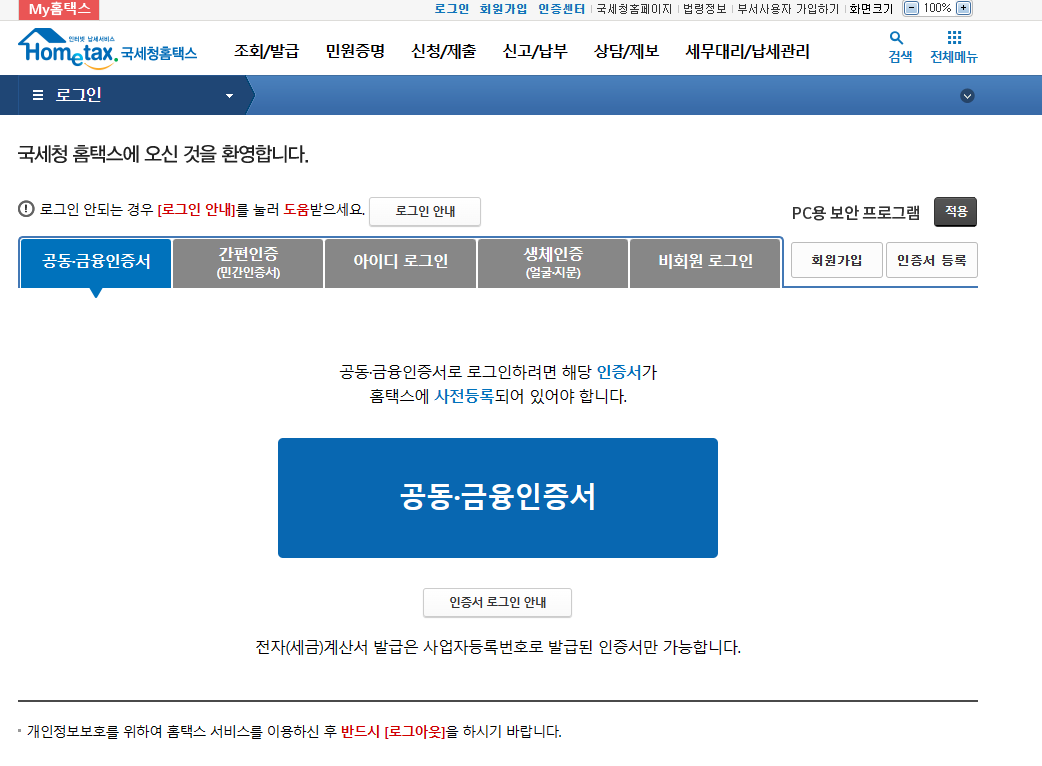Screen dimensions: 1042x766
Task: Open the 신청/제출 menu
Action: (x=443, y=51)
